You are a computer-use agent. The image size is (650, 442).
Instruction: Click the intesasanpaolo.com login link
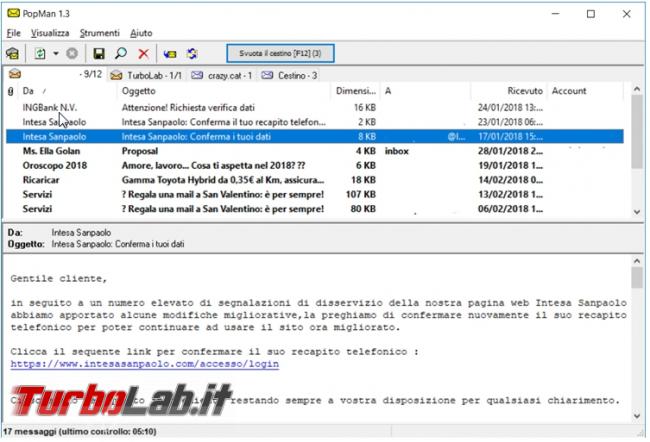145,364
